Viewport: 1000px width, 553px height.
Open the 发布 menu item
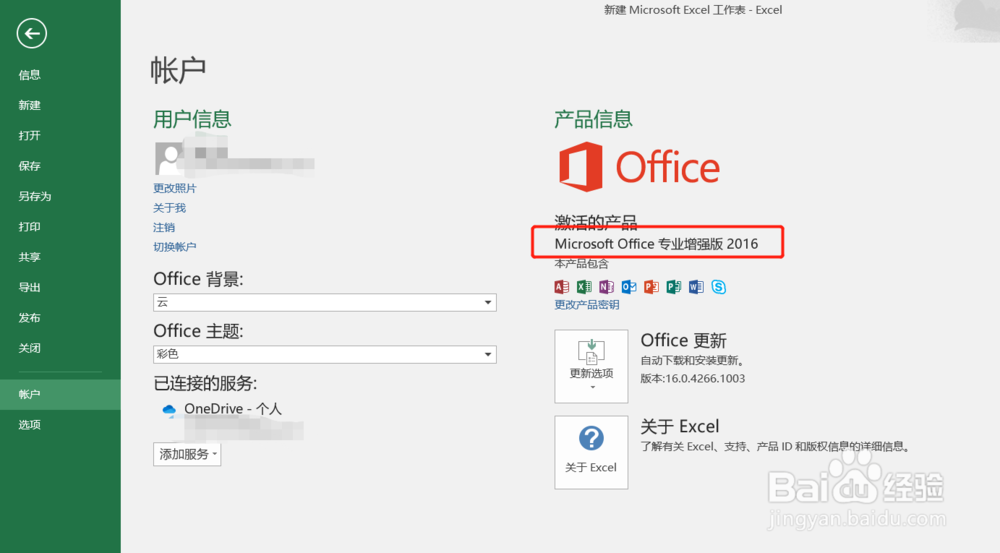(x=29, y=318)
